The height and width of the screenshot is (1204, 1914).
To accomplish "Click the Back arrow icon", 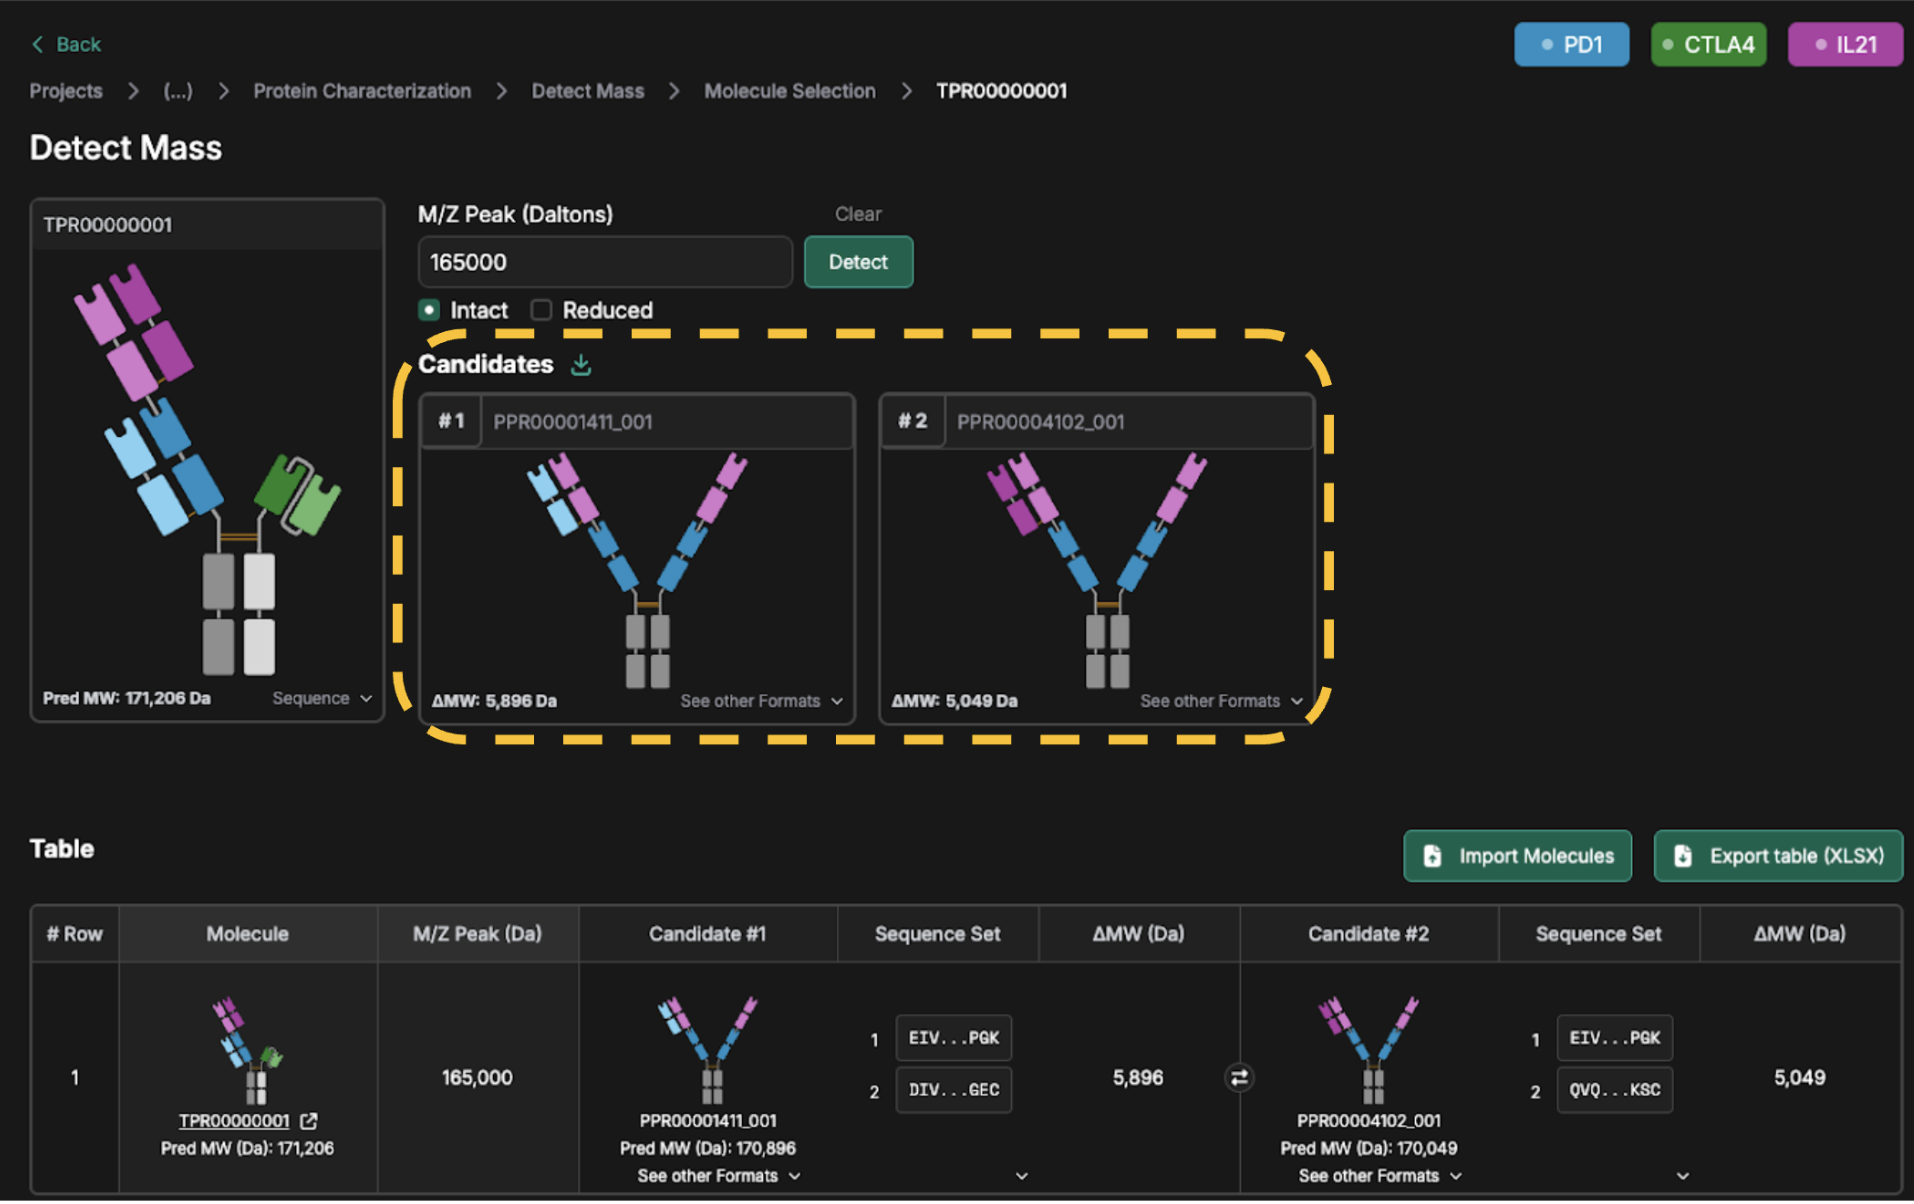I will pyautogui.click(x=38, y=44).
